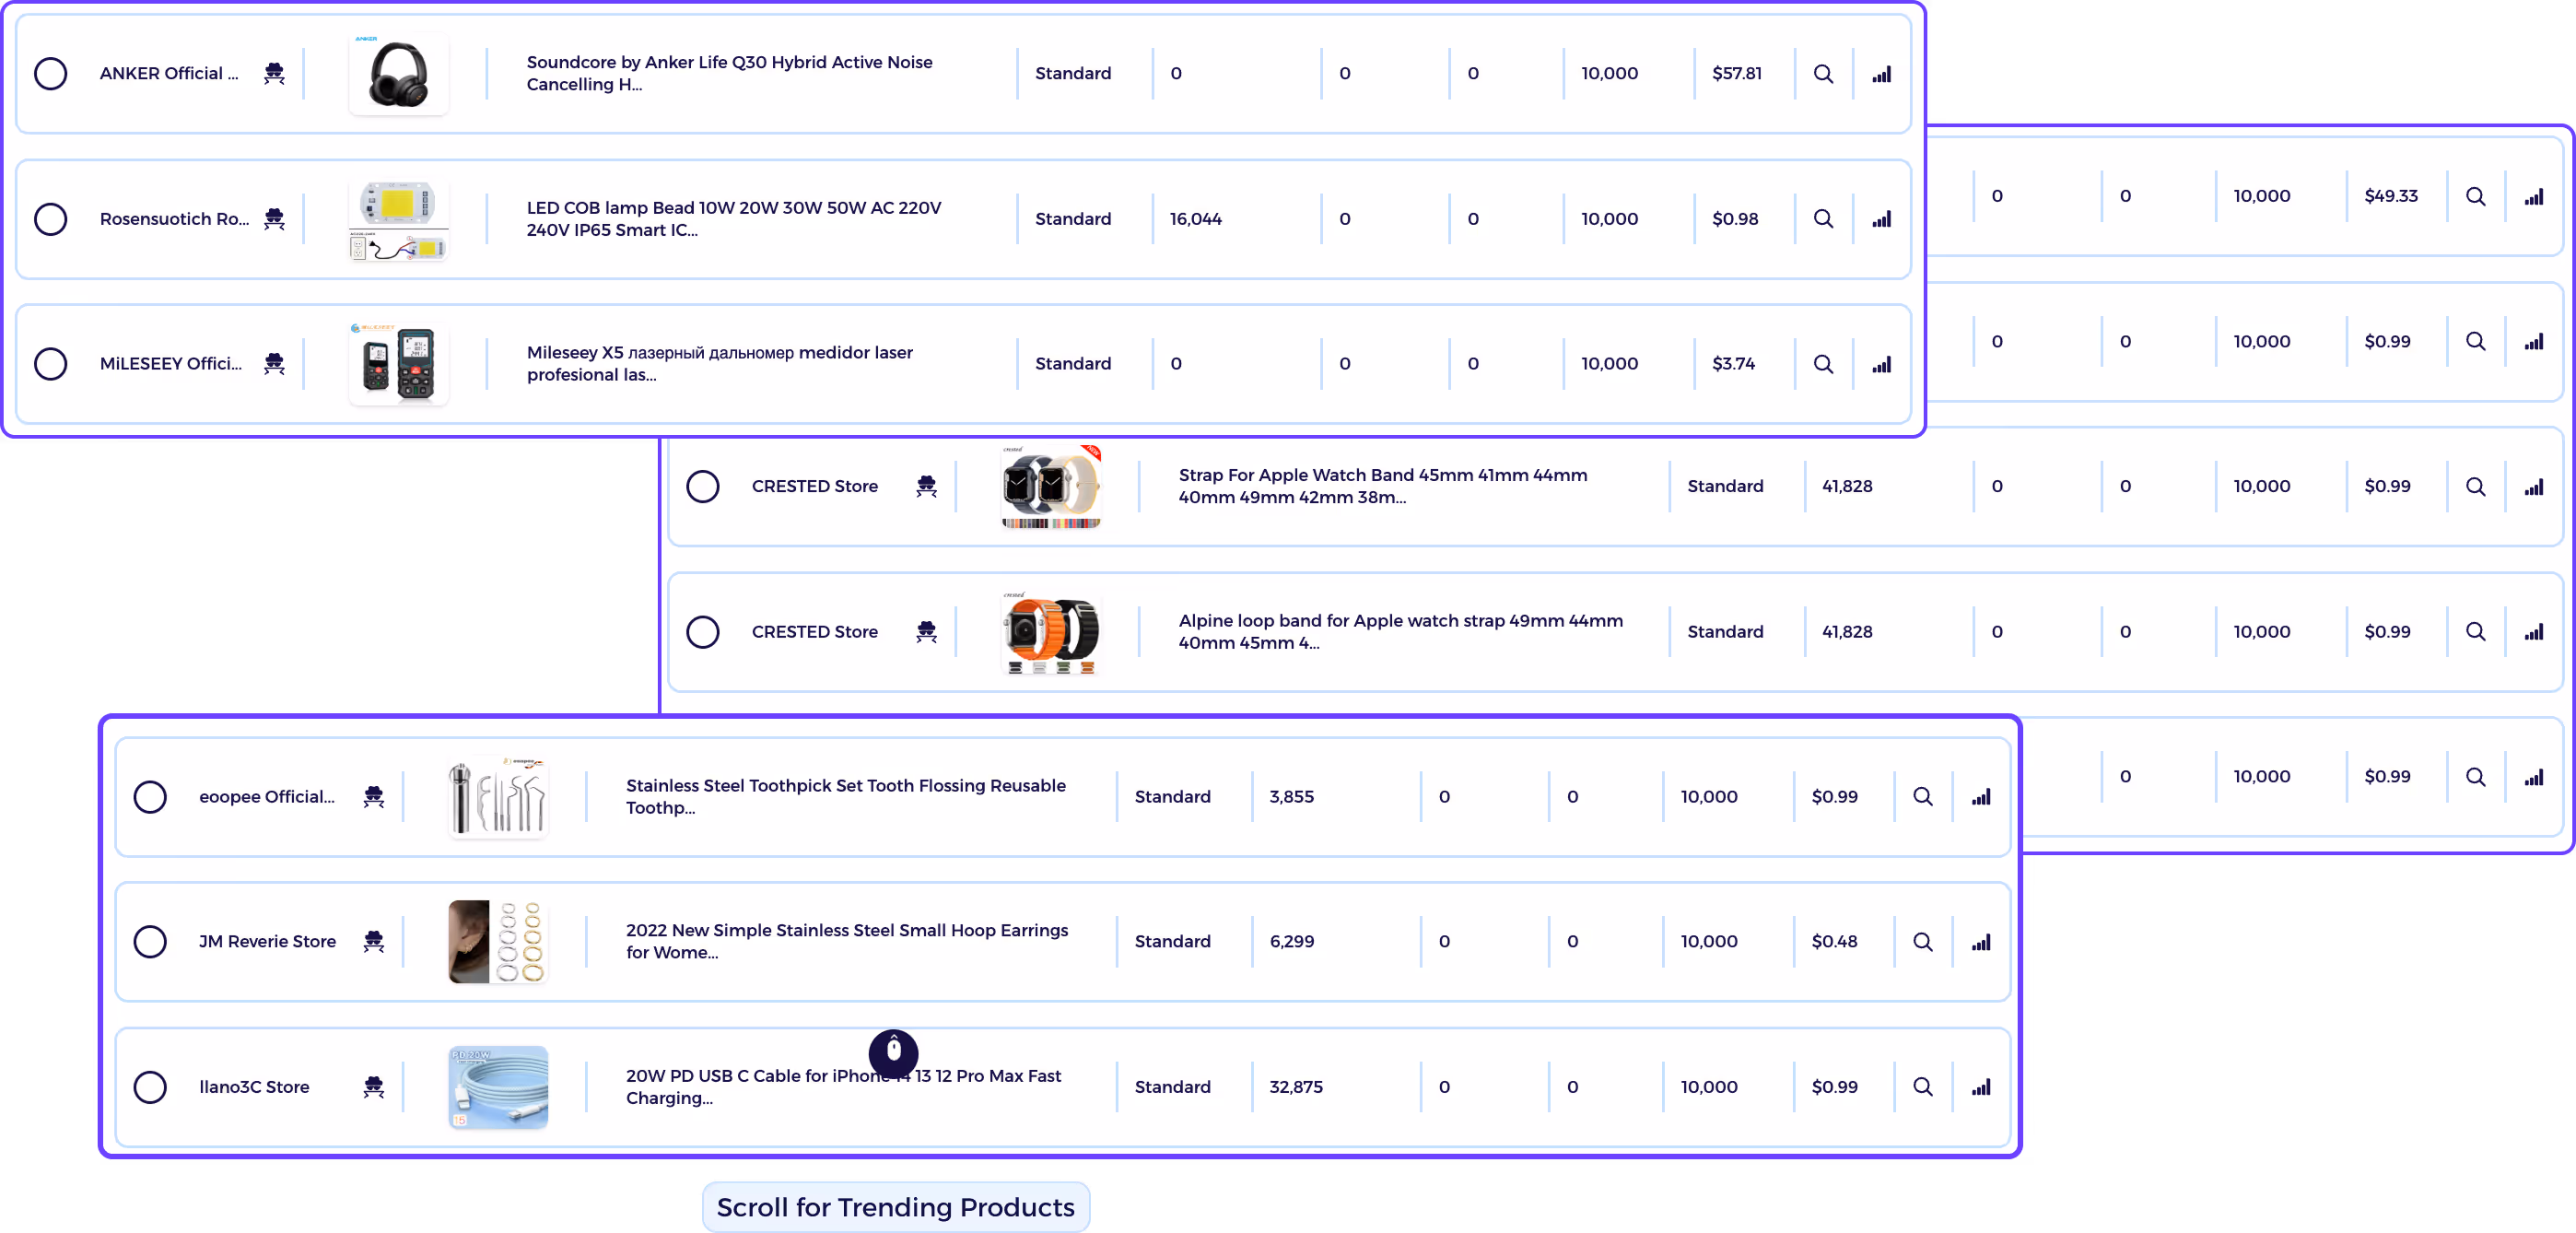Click magnifier icon for Mileseey X5 row
Viewport: 2576px width, 1233px height.
tap(1823, 364)
